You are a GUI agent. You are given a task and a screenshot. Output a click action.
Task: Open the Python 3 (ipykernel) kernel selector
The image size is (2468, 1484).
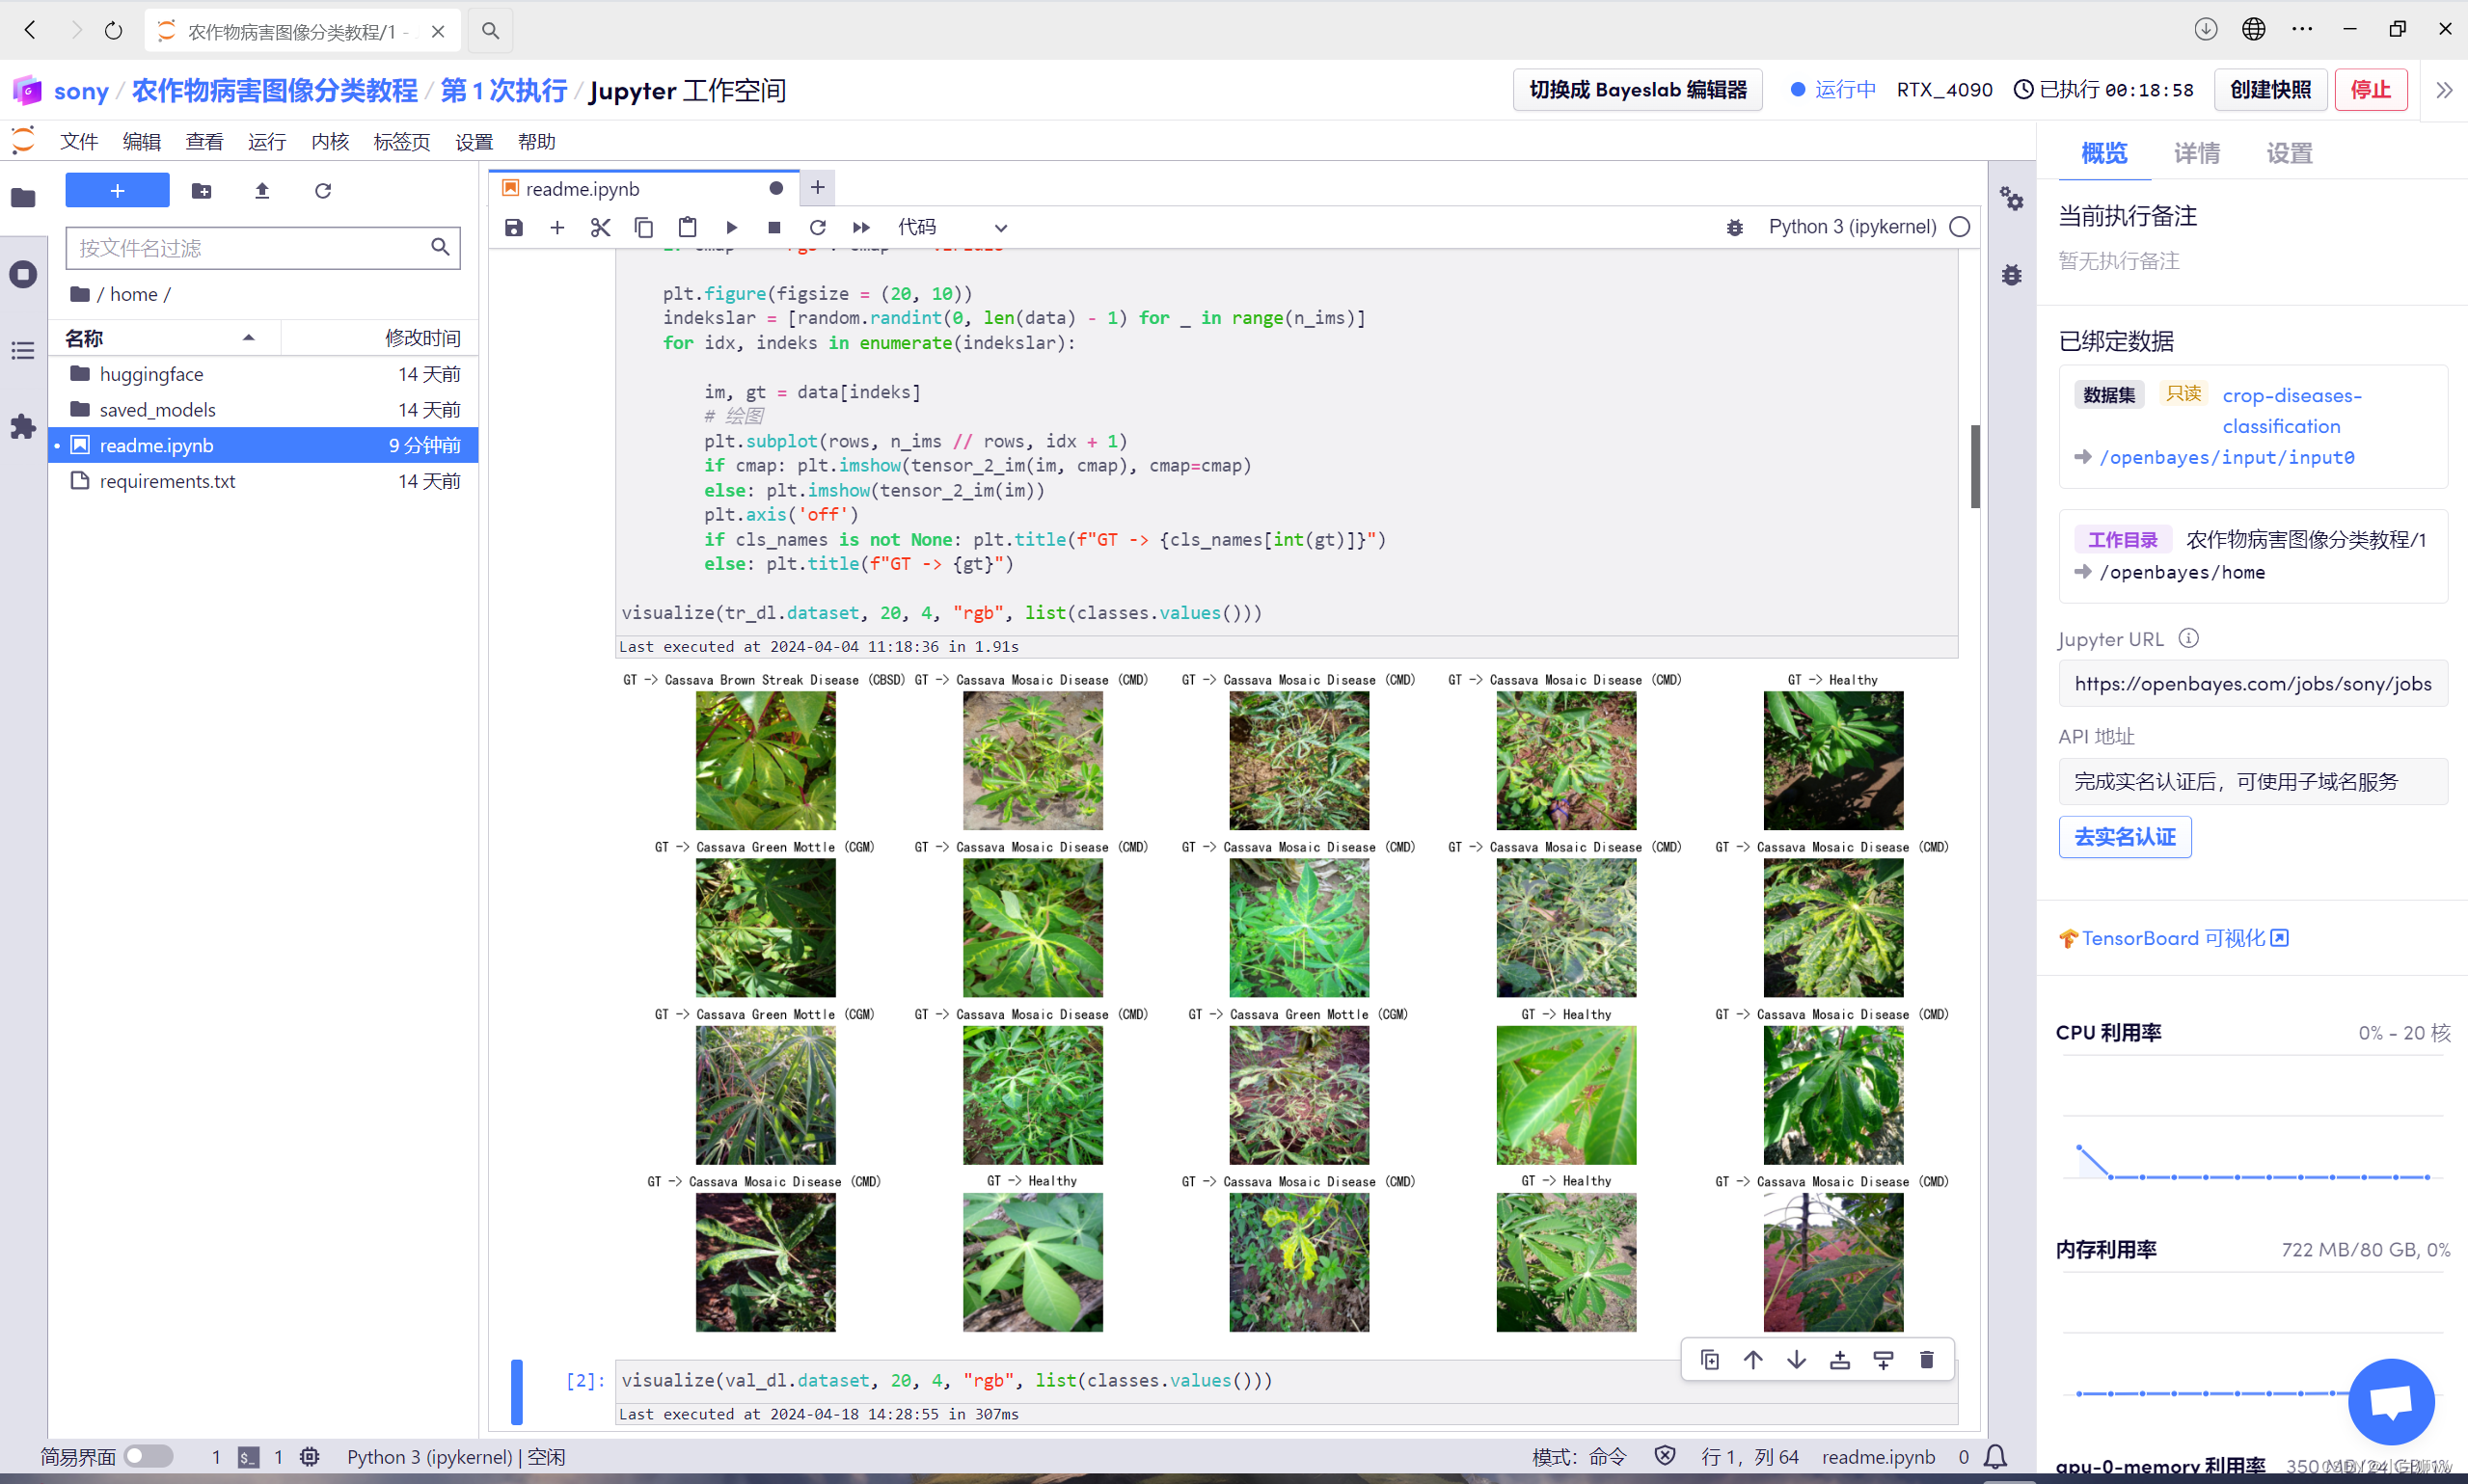[1852, 227]
